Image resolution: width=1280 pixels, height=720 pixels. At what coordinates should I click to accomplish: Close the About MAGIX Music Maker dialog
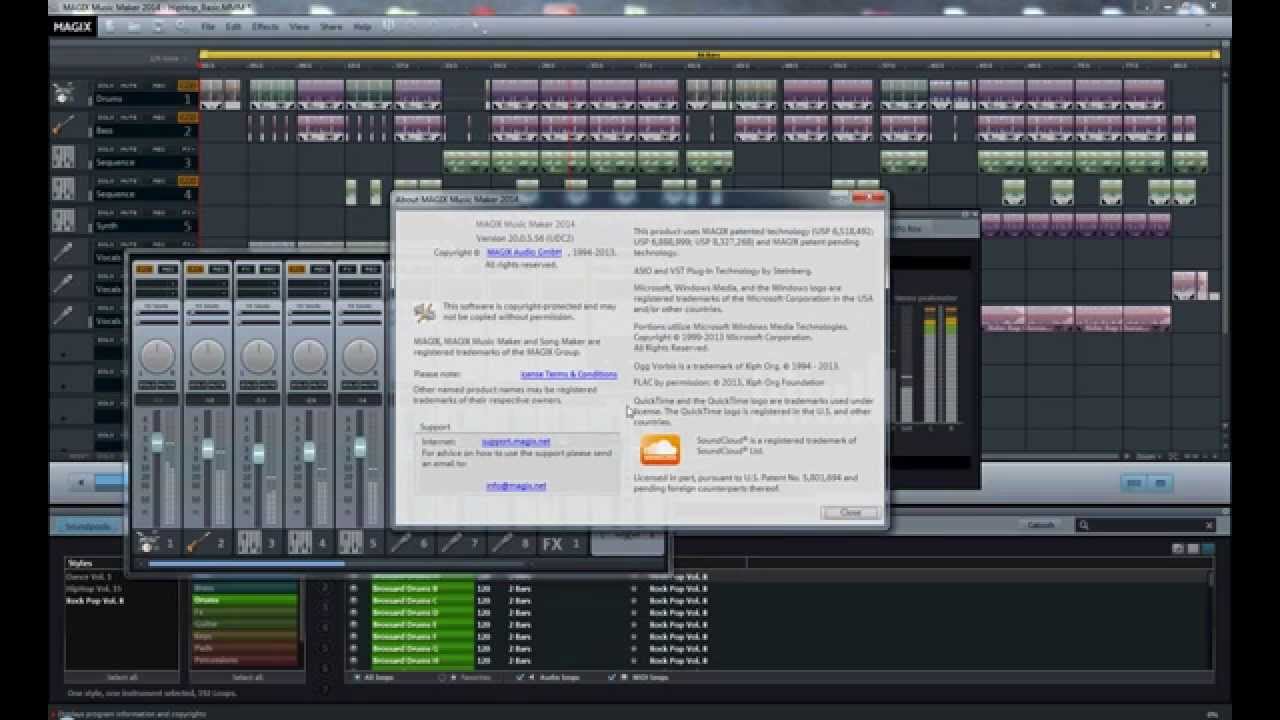tap(851, 512)
